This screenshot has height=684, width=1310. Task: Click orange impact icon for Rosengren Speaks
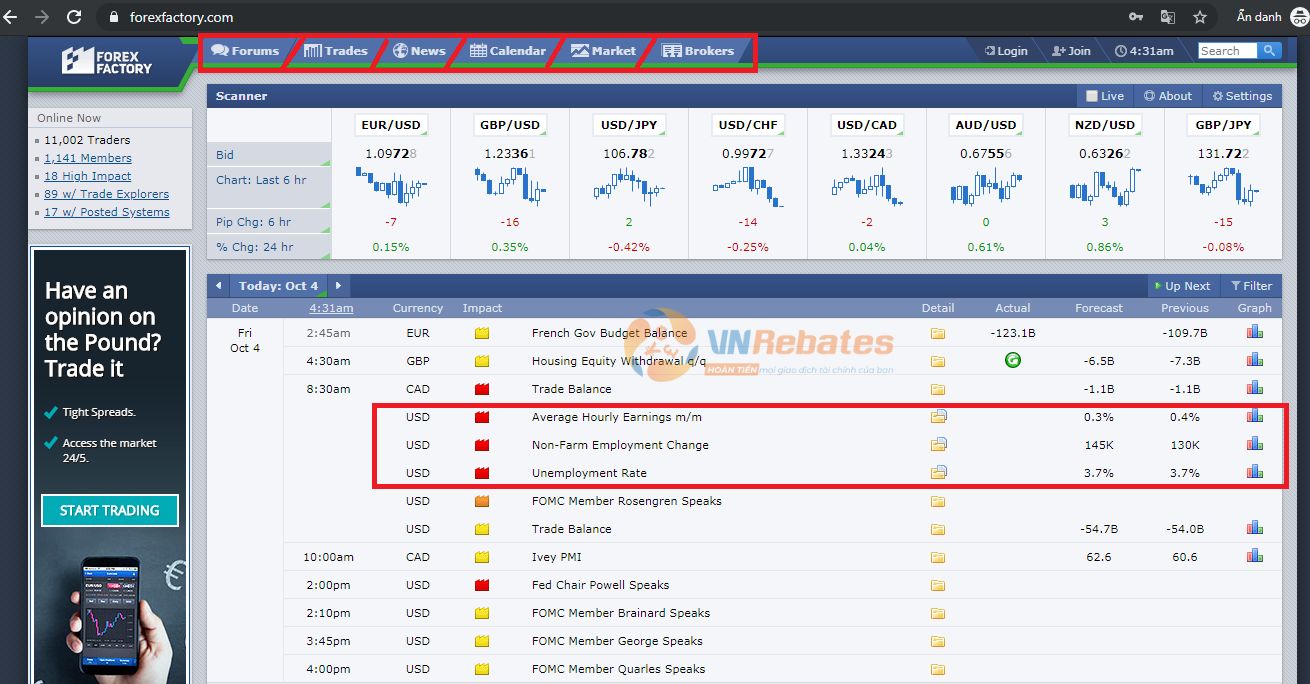click(482, 501)
